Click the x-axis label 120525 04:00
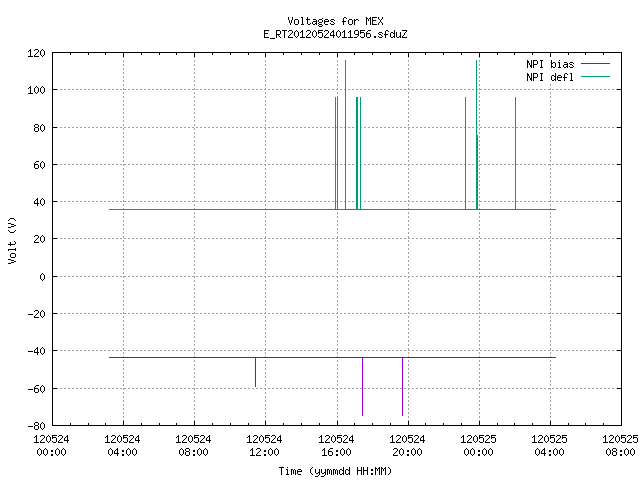The image size is (640, 480). [x=549, y=446]
